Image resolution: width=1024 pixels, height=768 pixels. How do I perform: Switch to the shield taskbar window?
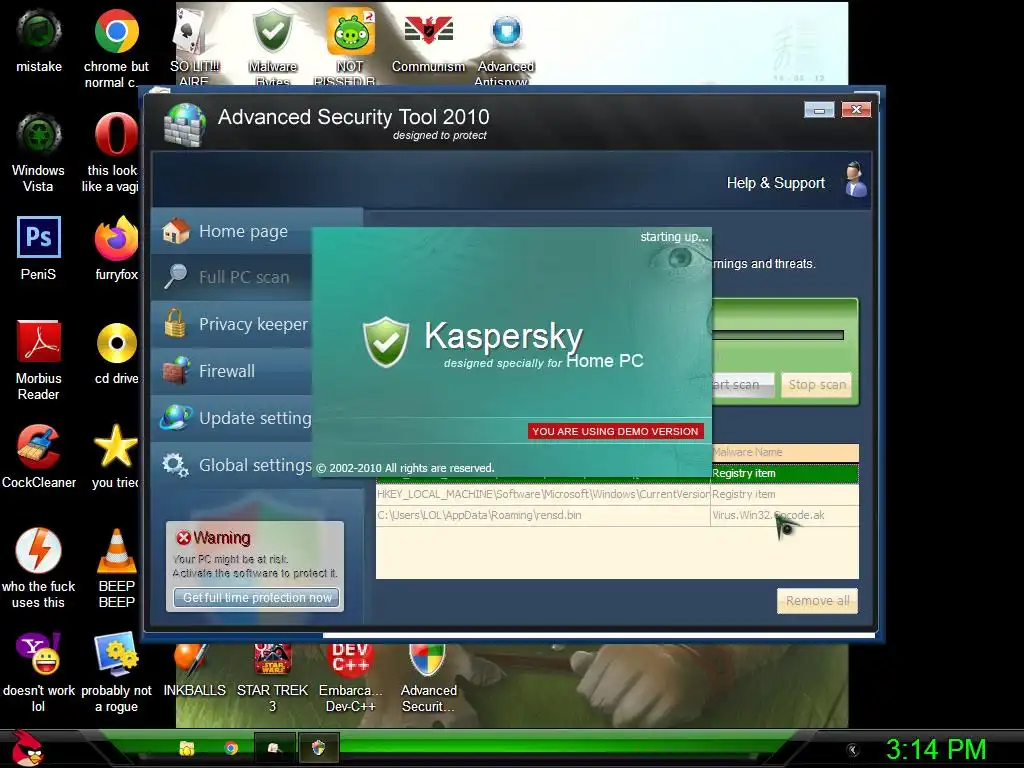[x=319, y=748]
